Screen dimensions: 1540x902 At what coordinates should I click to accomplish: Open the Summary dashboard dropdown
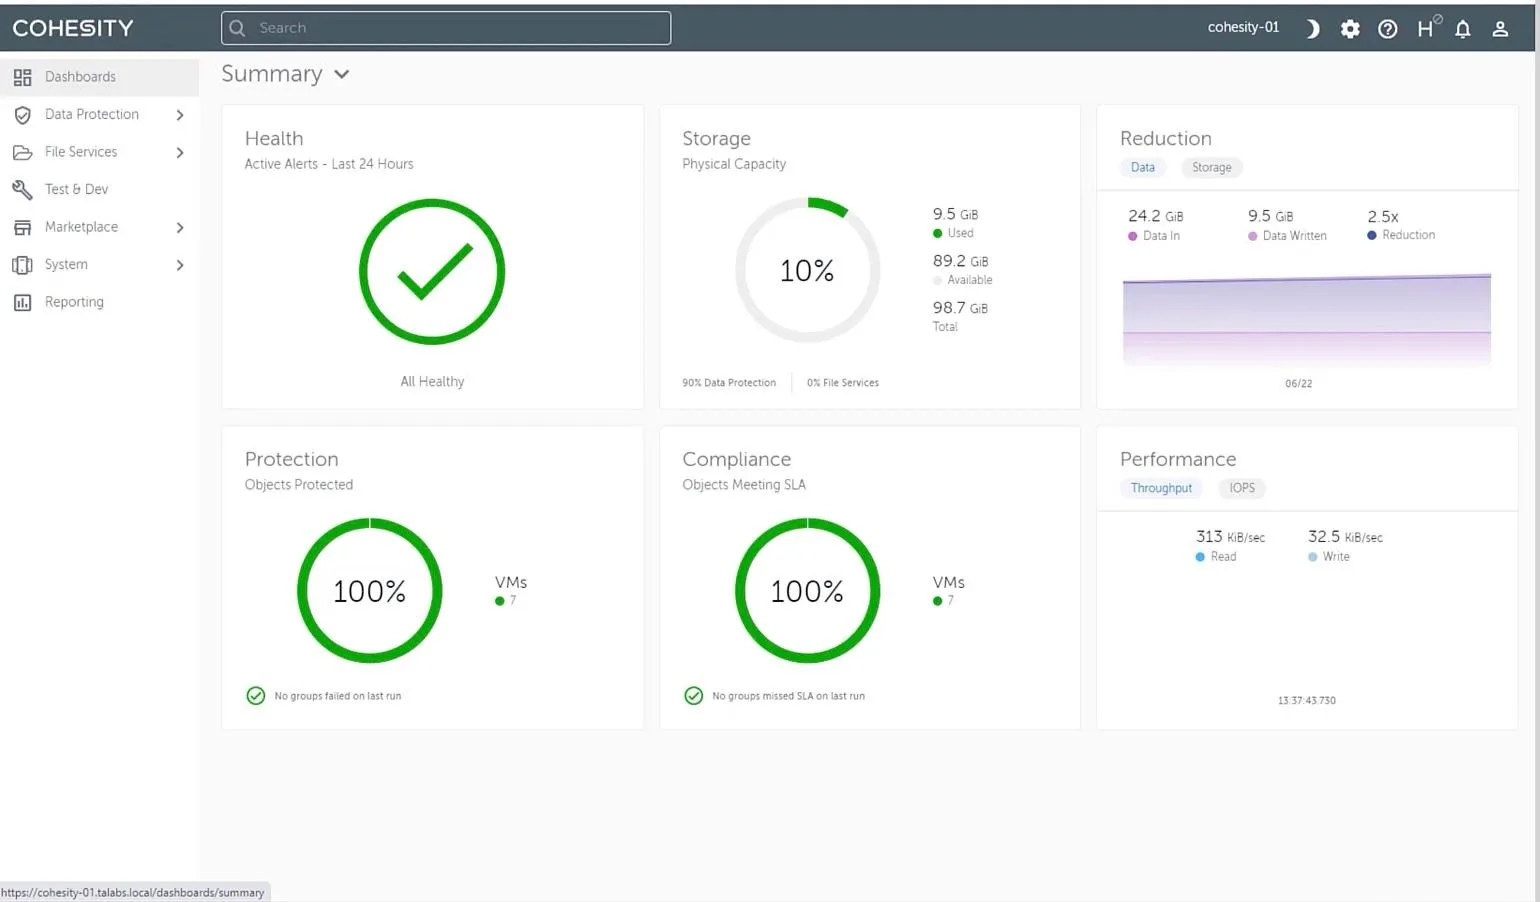285,74
